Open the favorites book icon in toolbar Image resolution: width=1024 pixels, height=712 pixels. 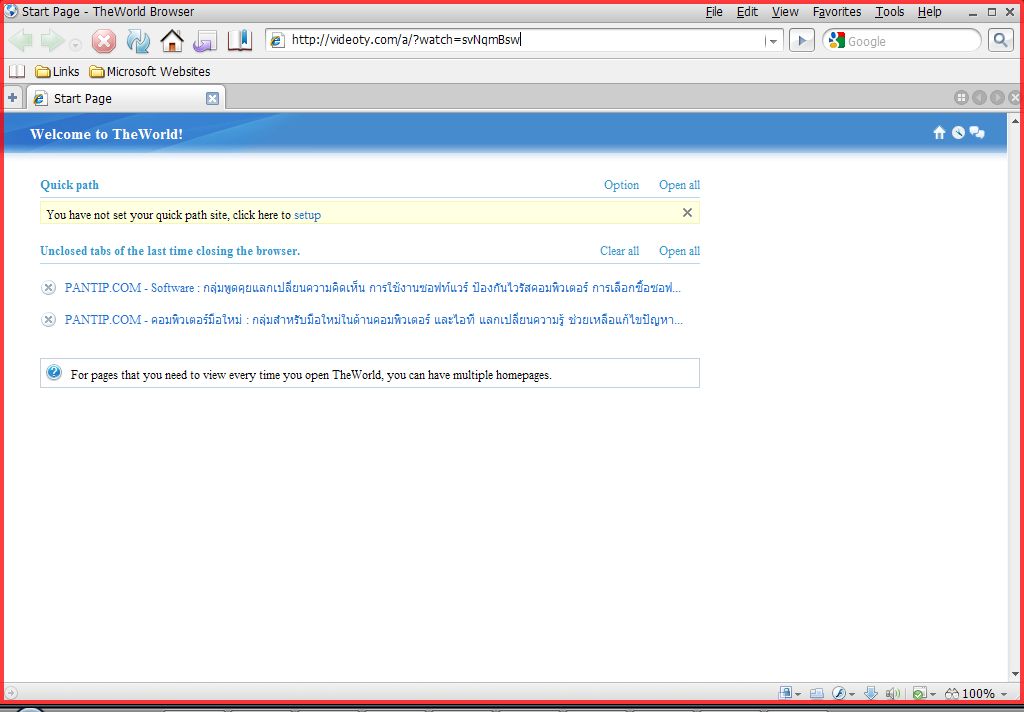pos(240,40)
